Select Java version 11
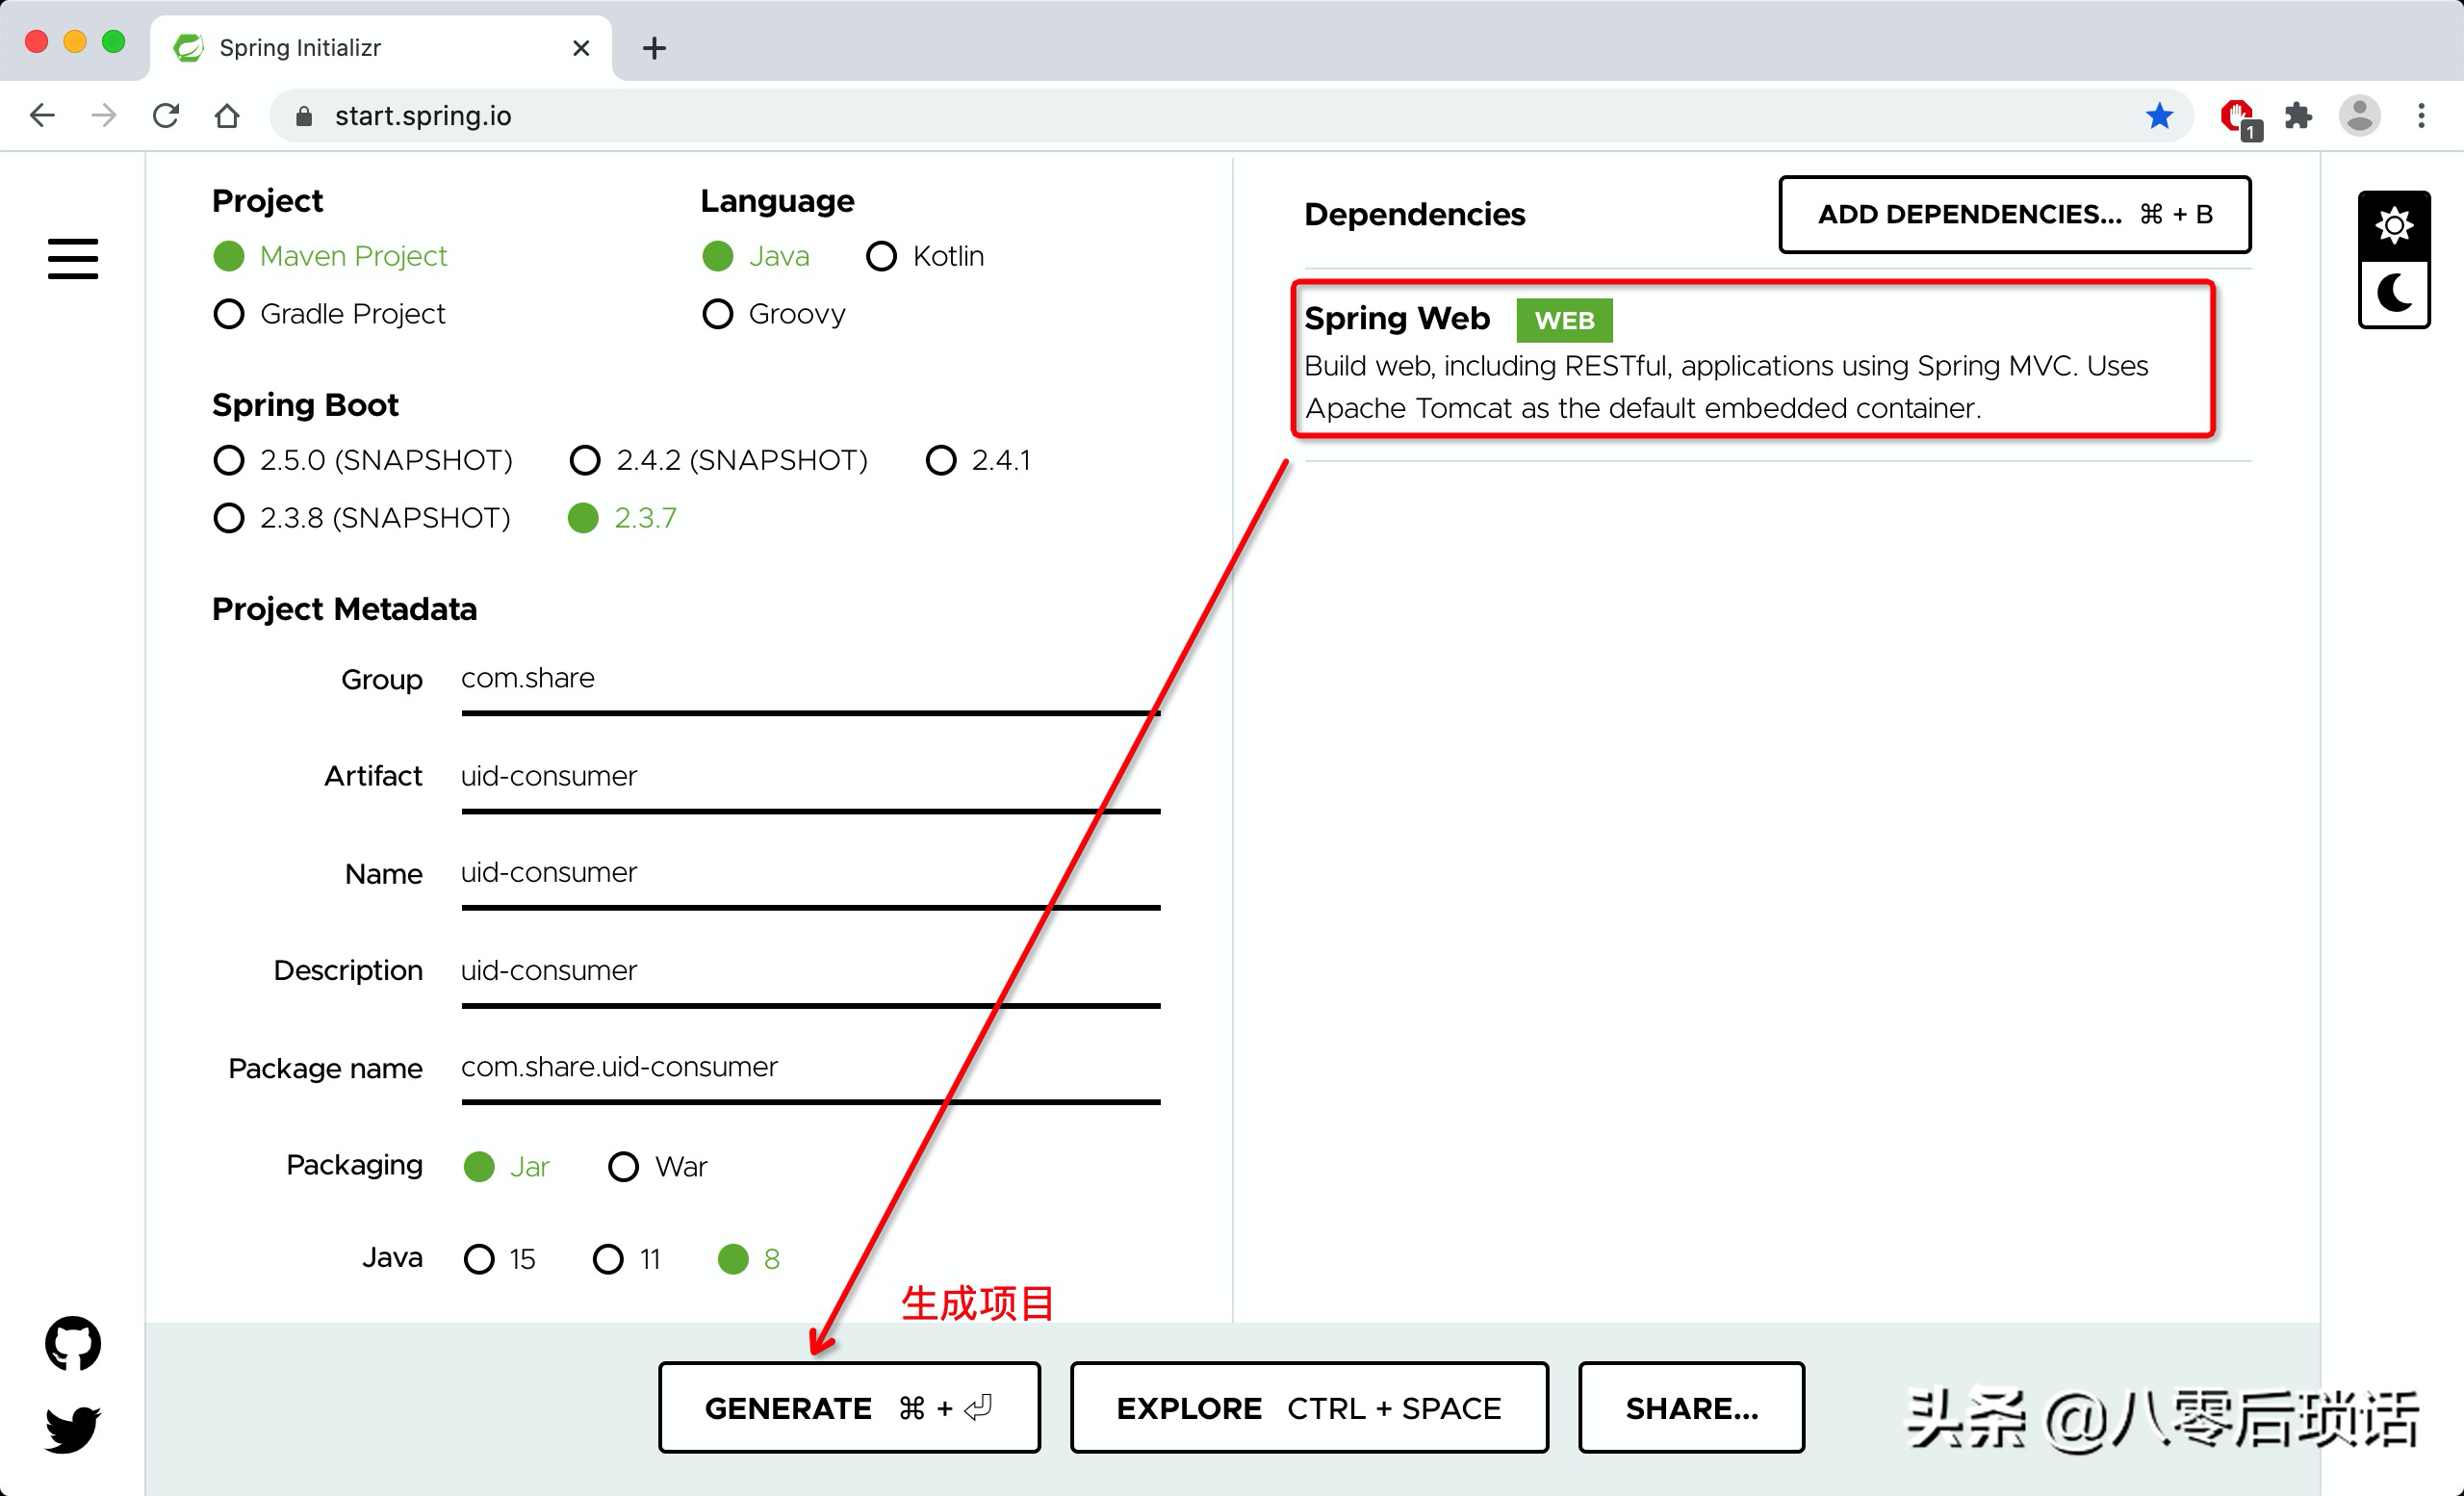The height and width of the screenshot is (1496, 2464). tap(626, 1258)
